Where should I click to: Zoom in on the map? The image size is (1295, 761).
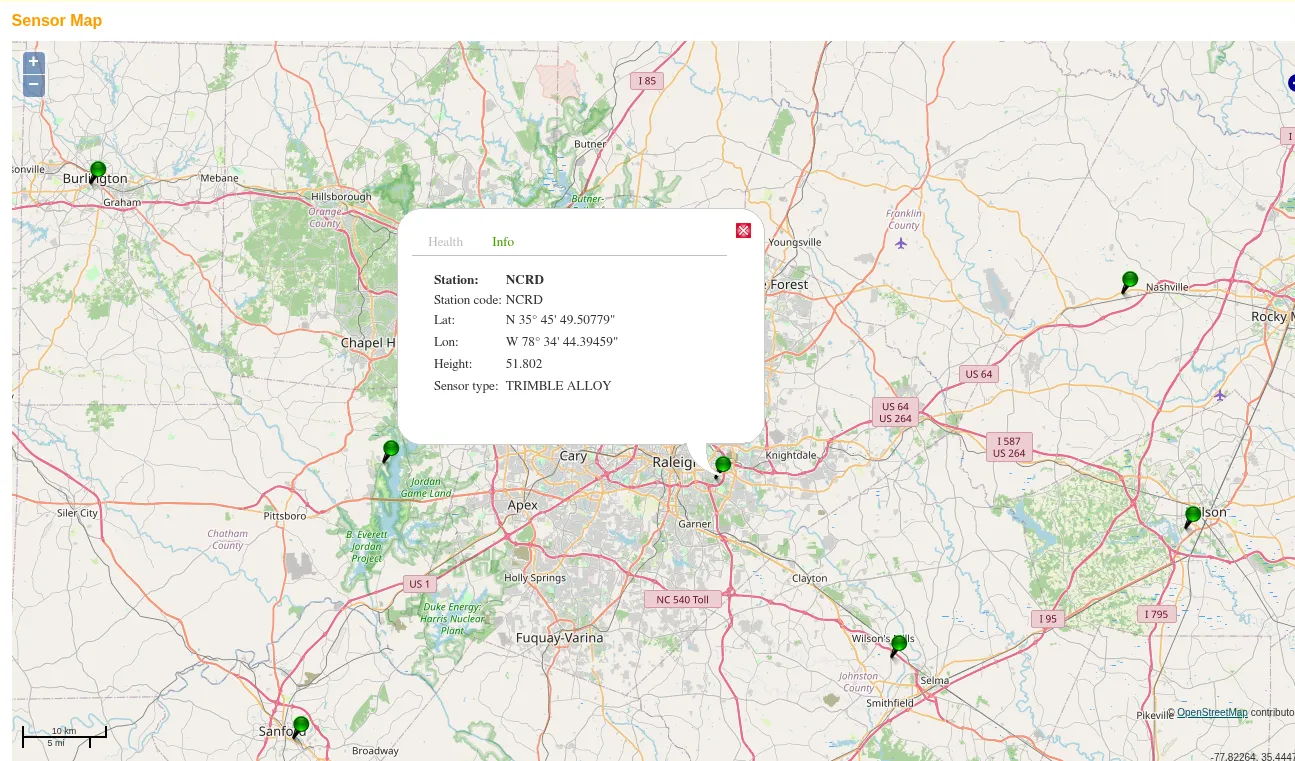(x=34, y=63)
